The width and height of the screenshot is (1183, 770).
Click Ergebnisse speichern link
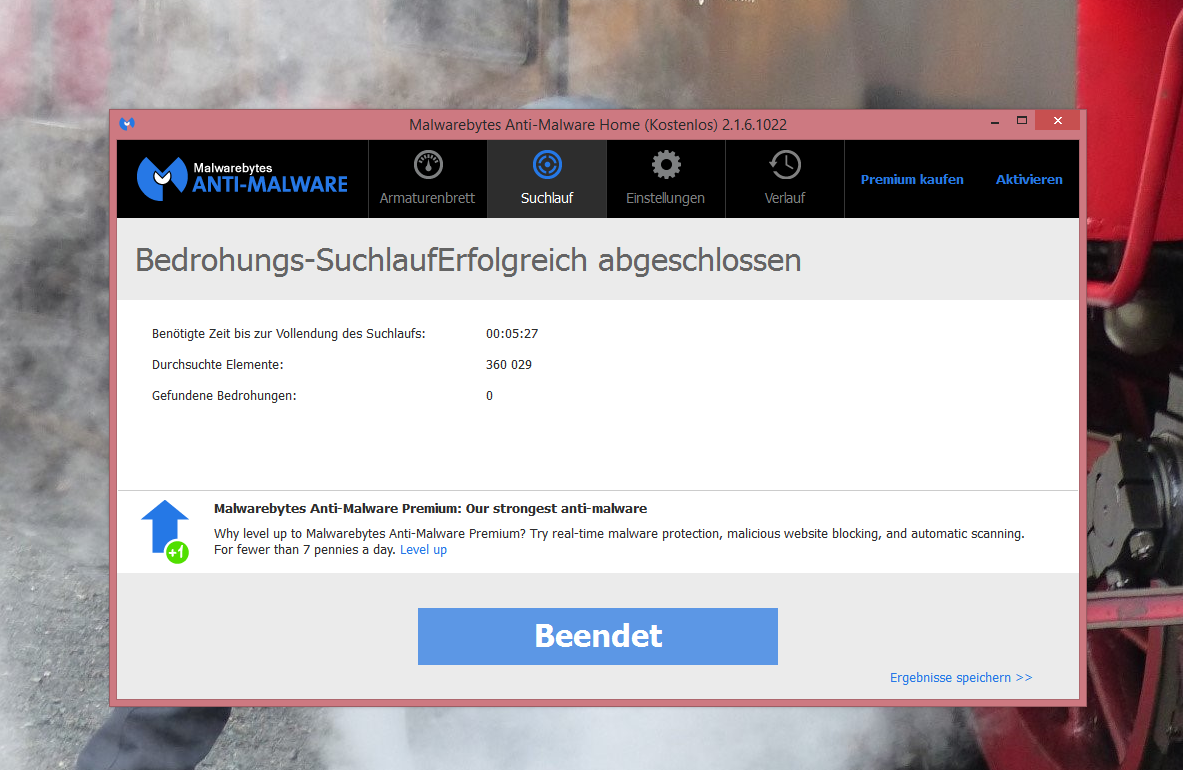click(960, 677)
